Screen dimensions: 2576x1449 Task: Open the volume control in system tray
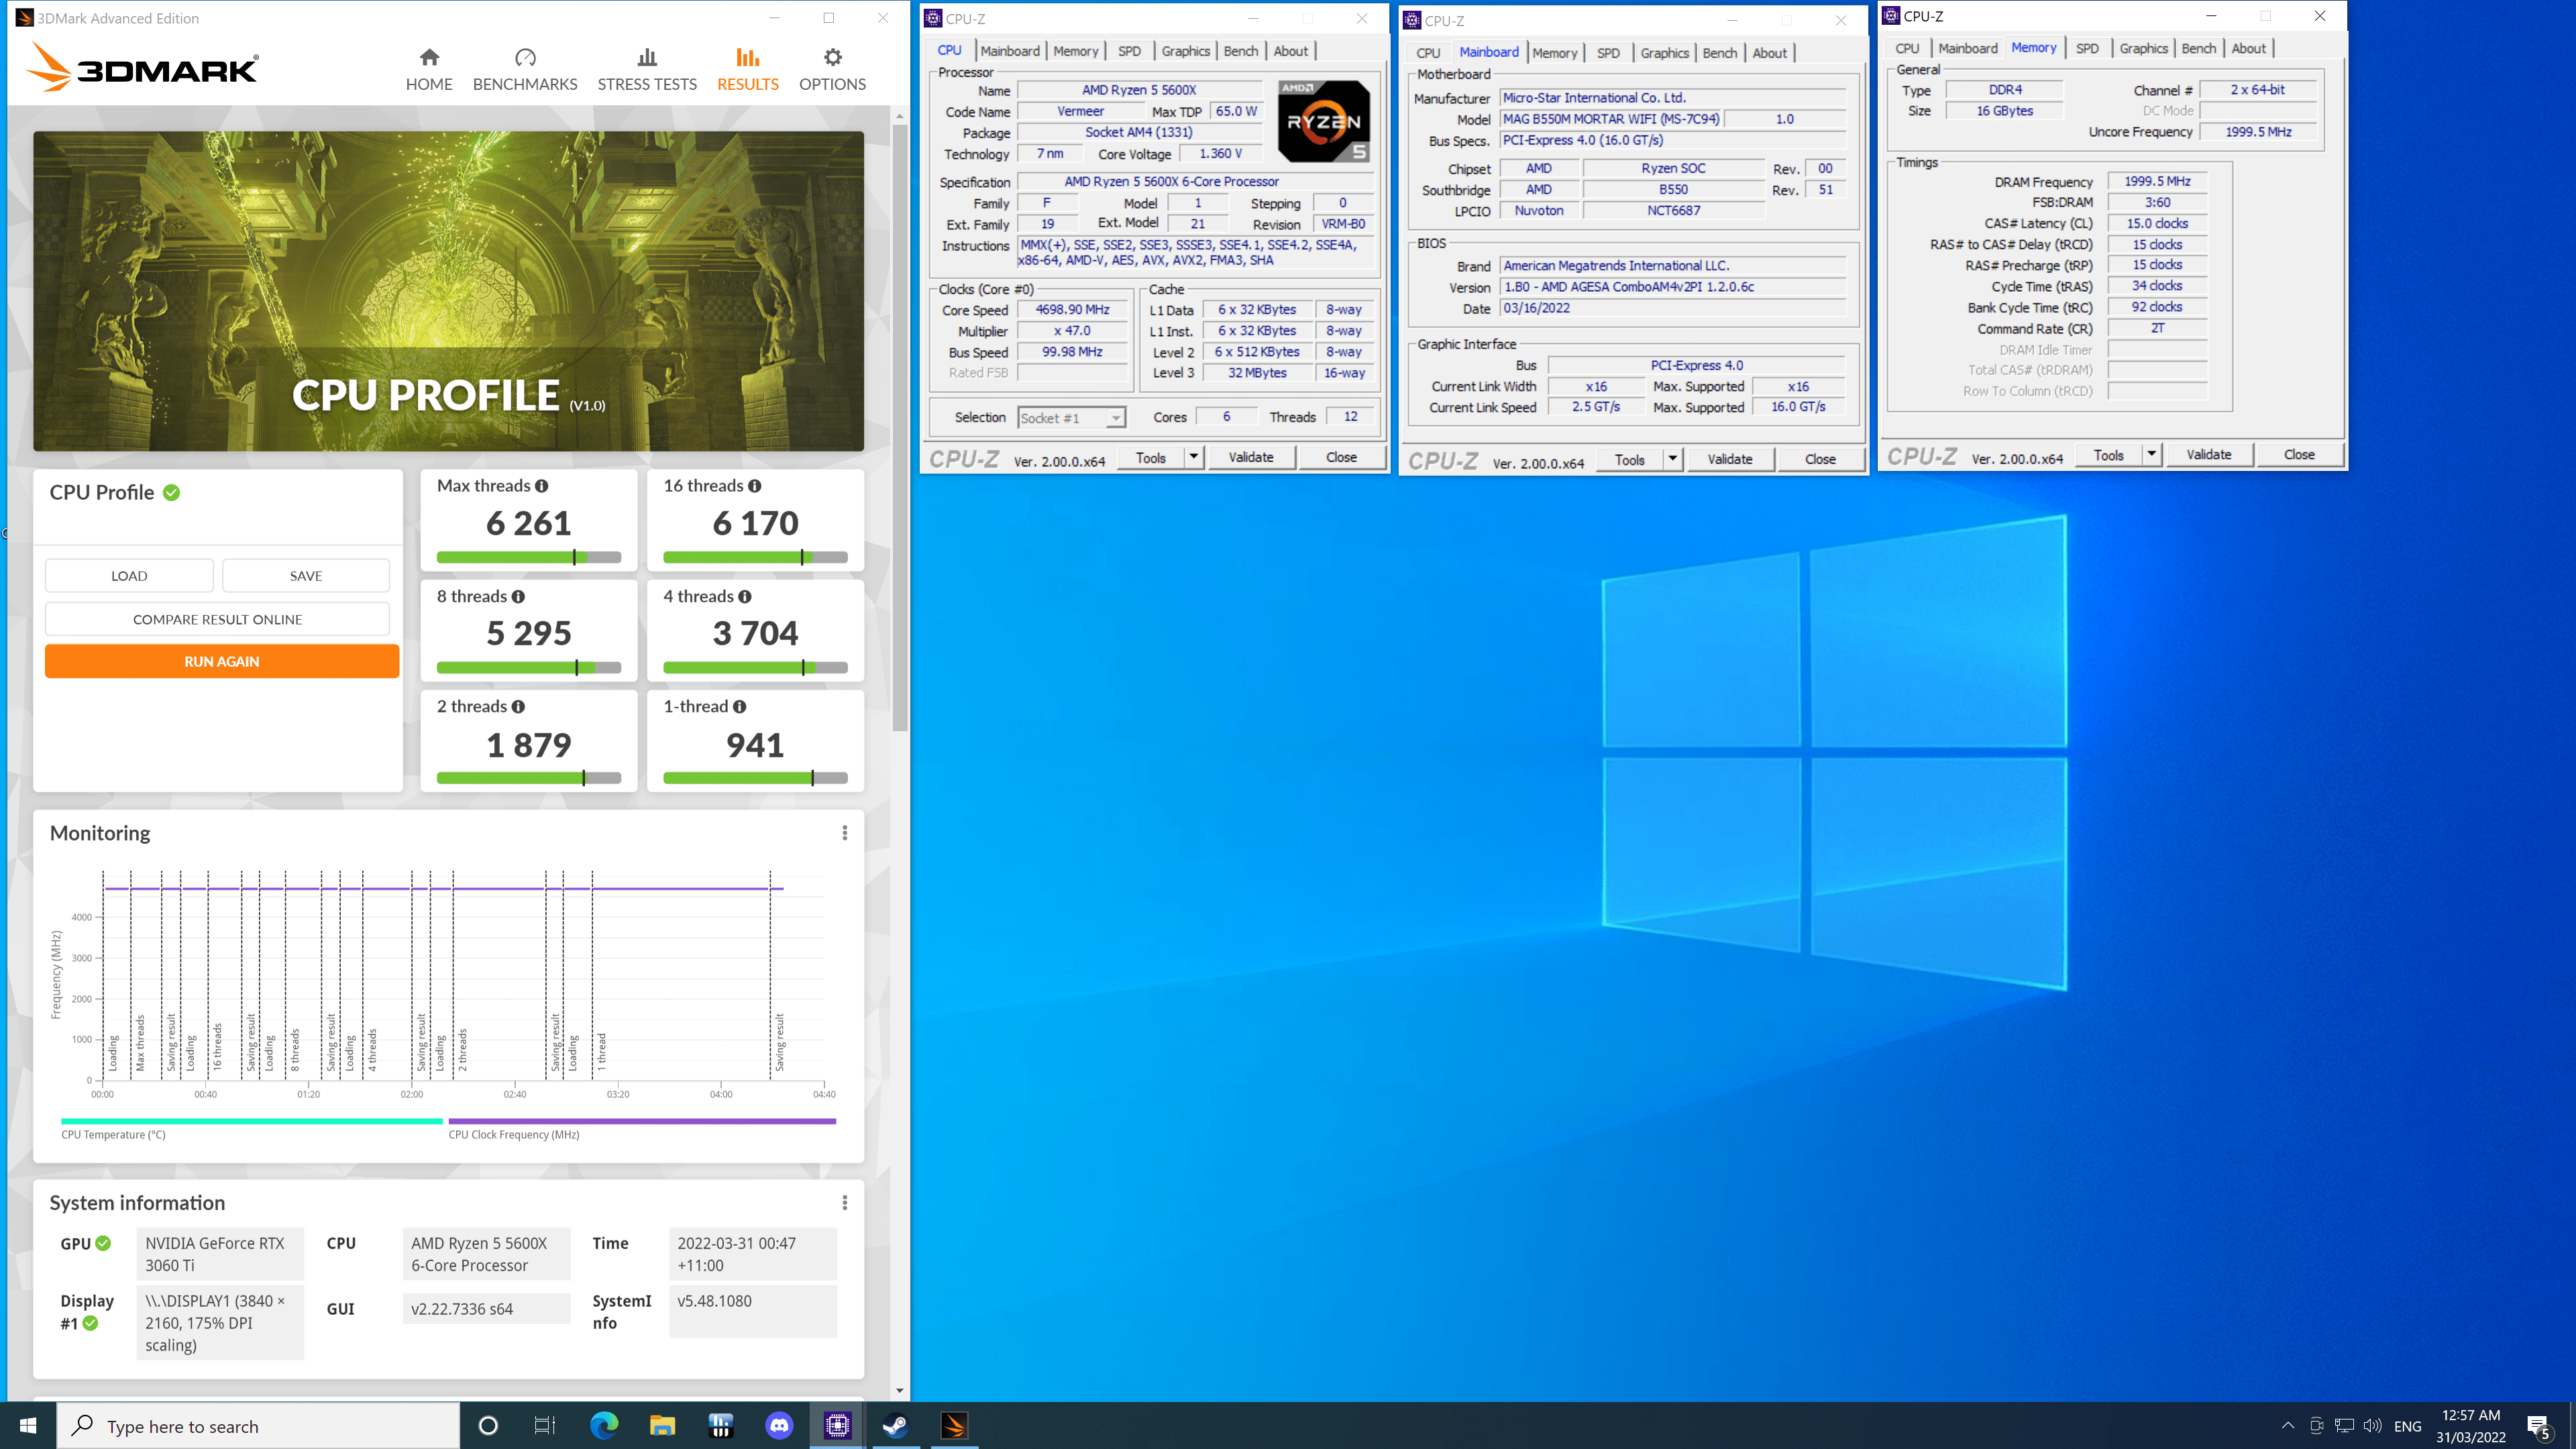[2372, 1426]
